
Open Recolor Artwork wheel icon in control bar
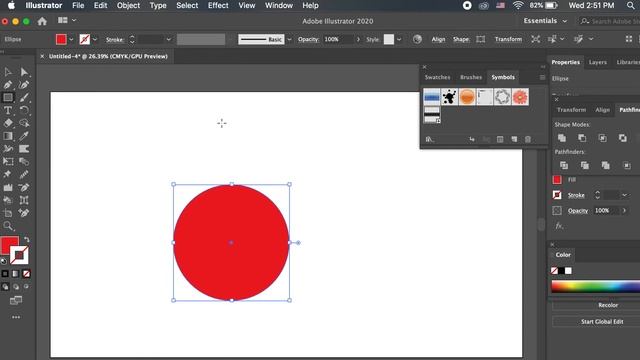point(417,39)
